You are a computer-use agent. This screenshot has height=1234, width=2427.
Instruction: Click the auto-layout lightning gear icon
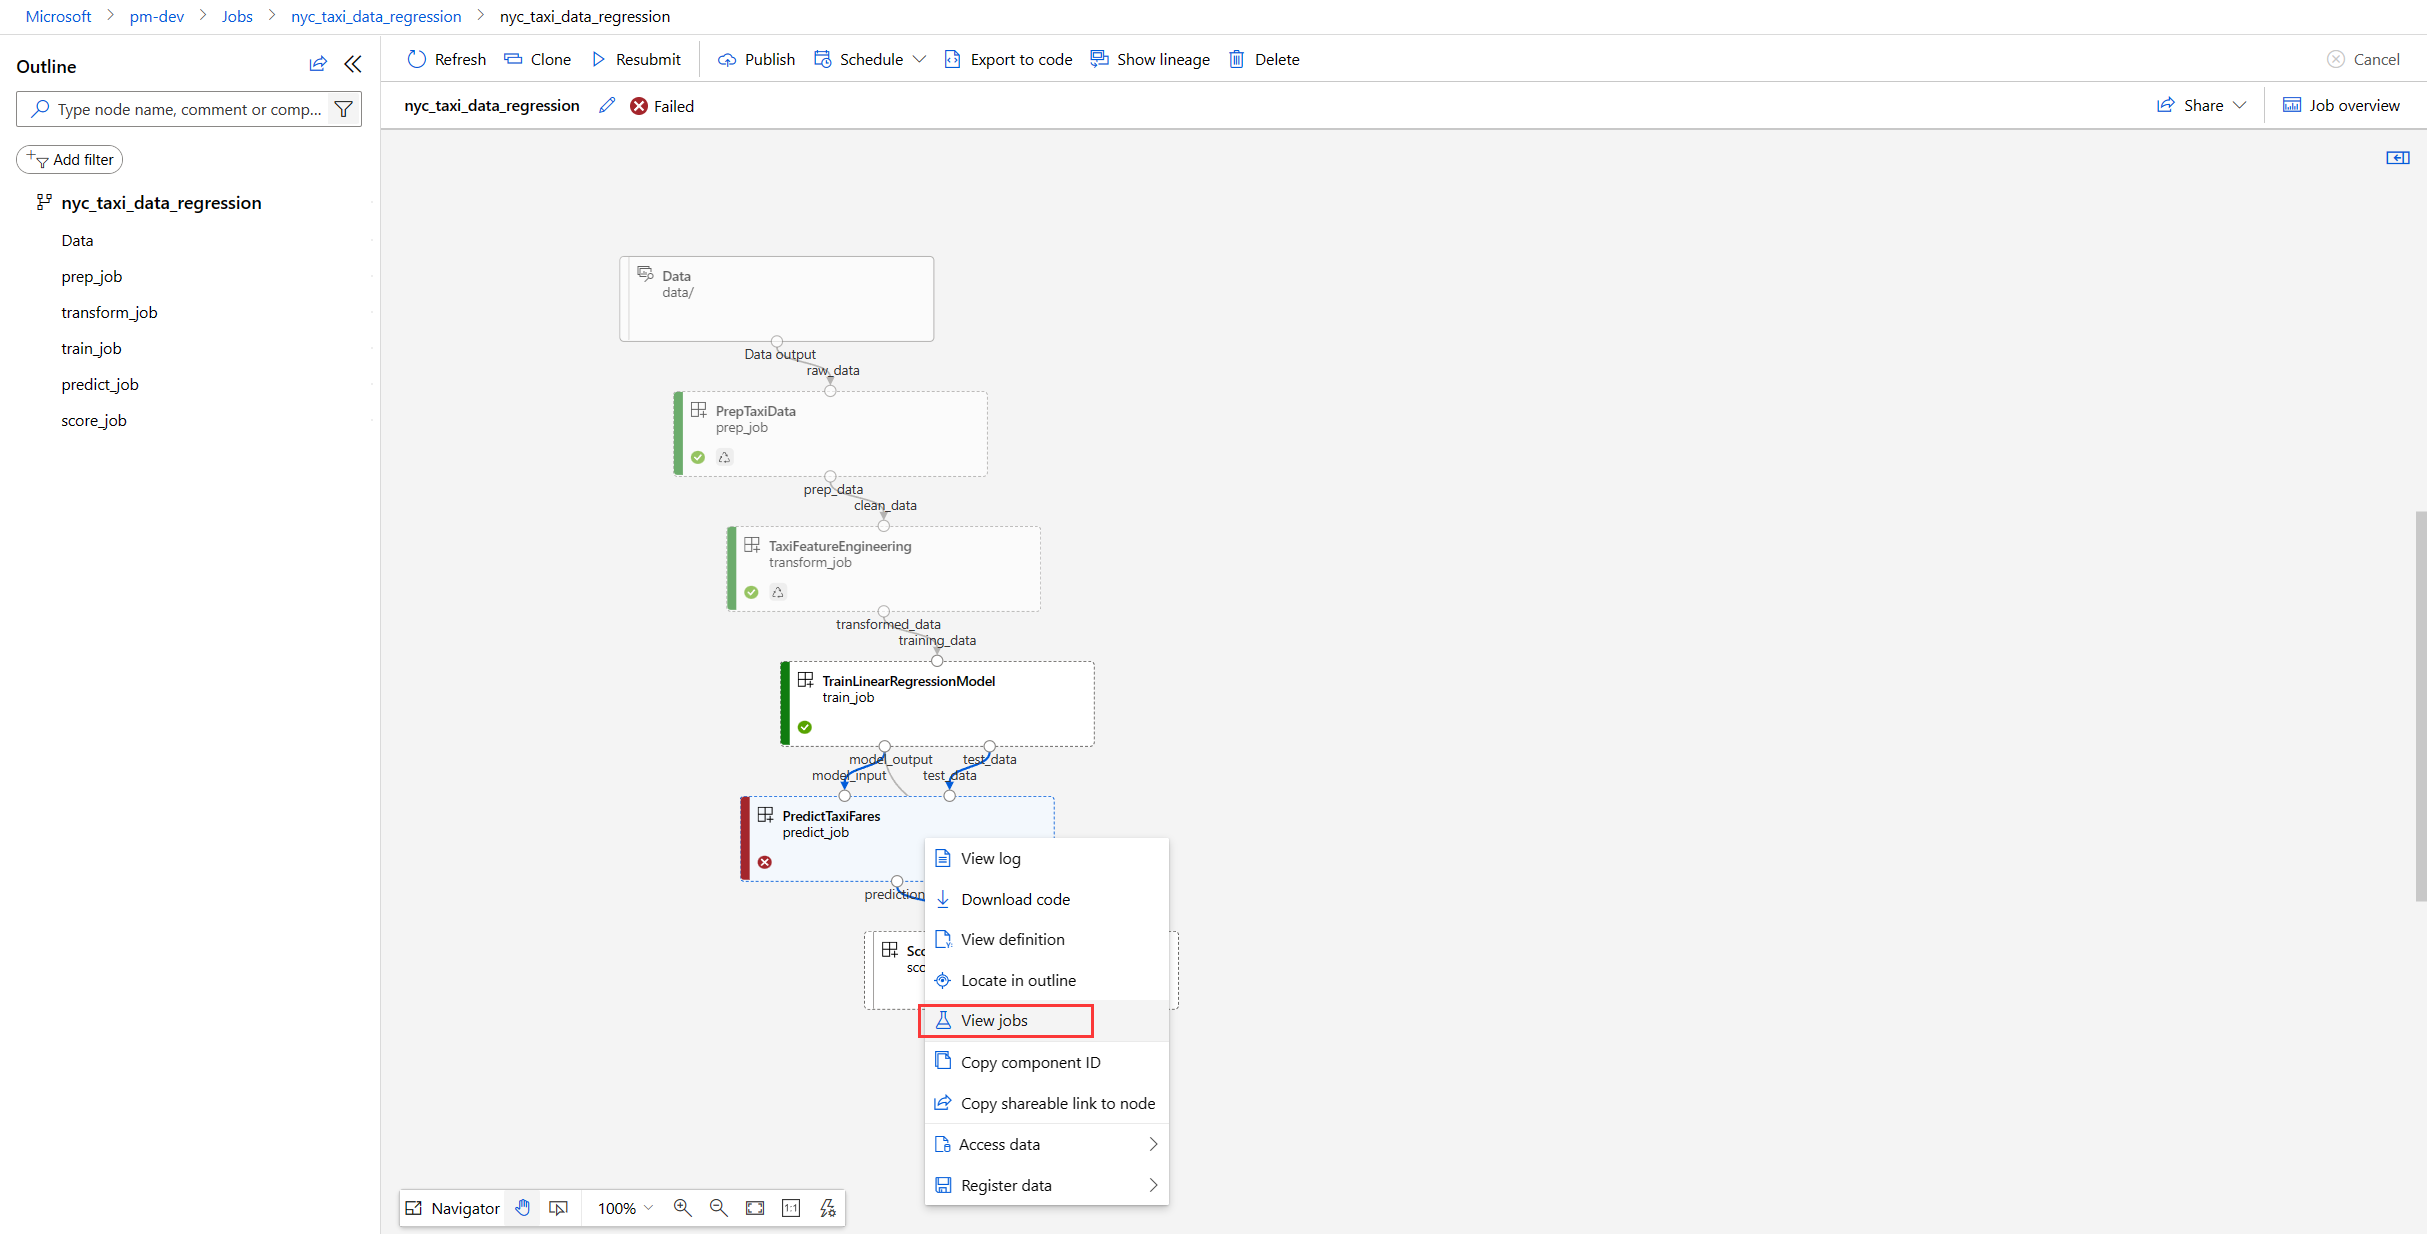[827, 1208]
